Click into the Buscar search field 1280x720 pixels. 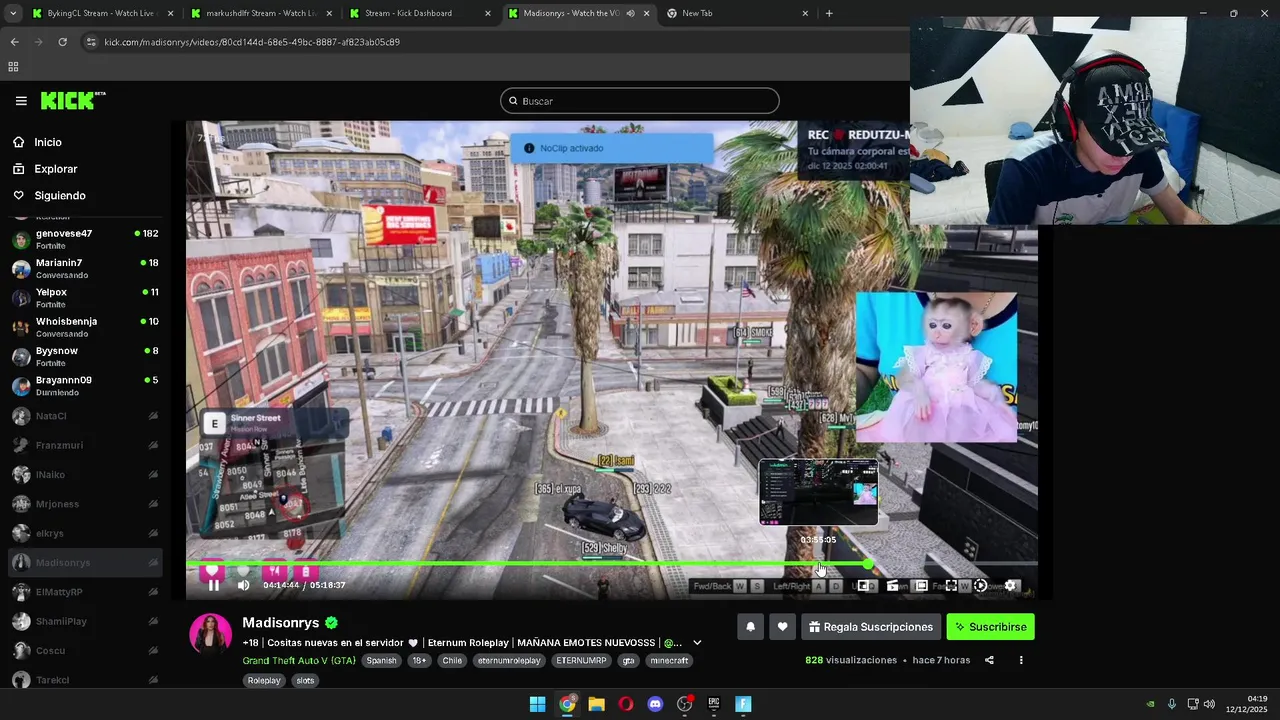(640, 101)
